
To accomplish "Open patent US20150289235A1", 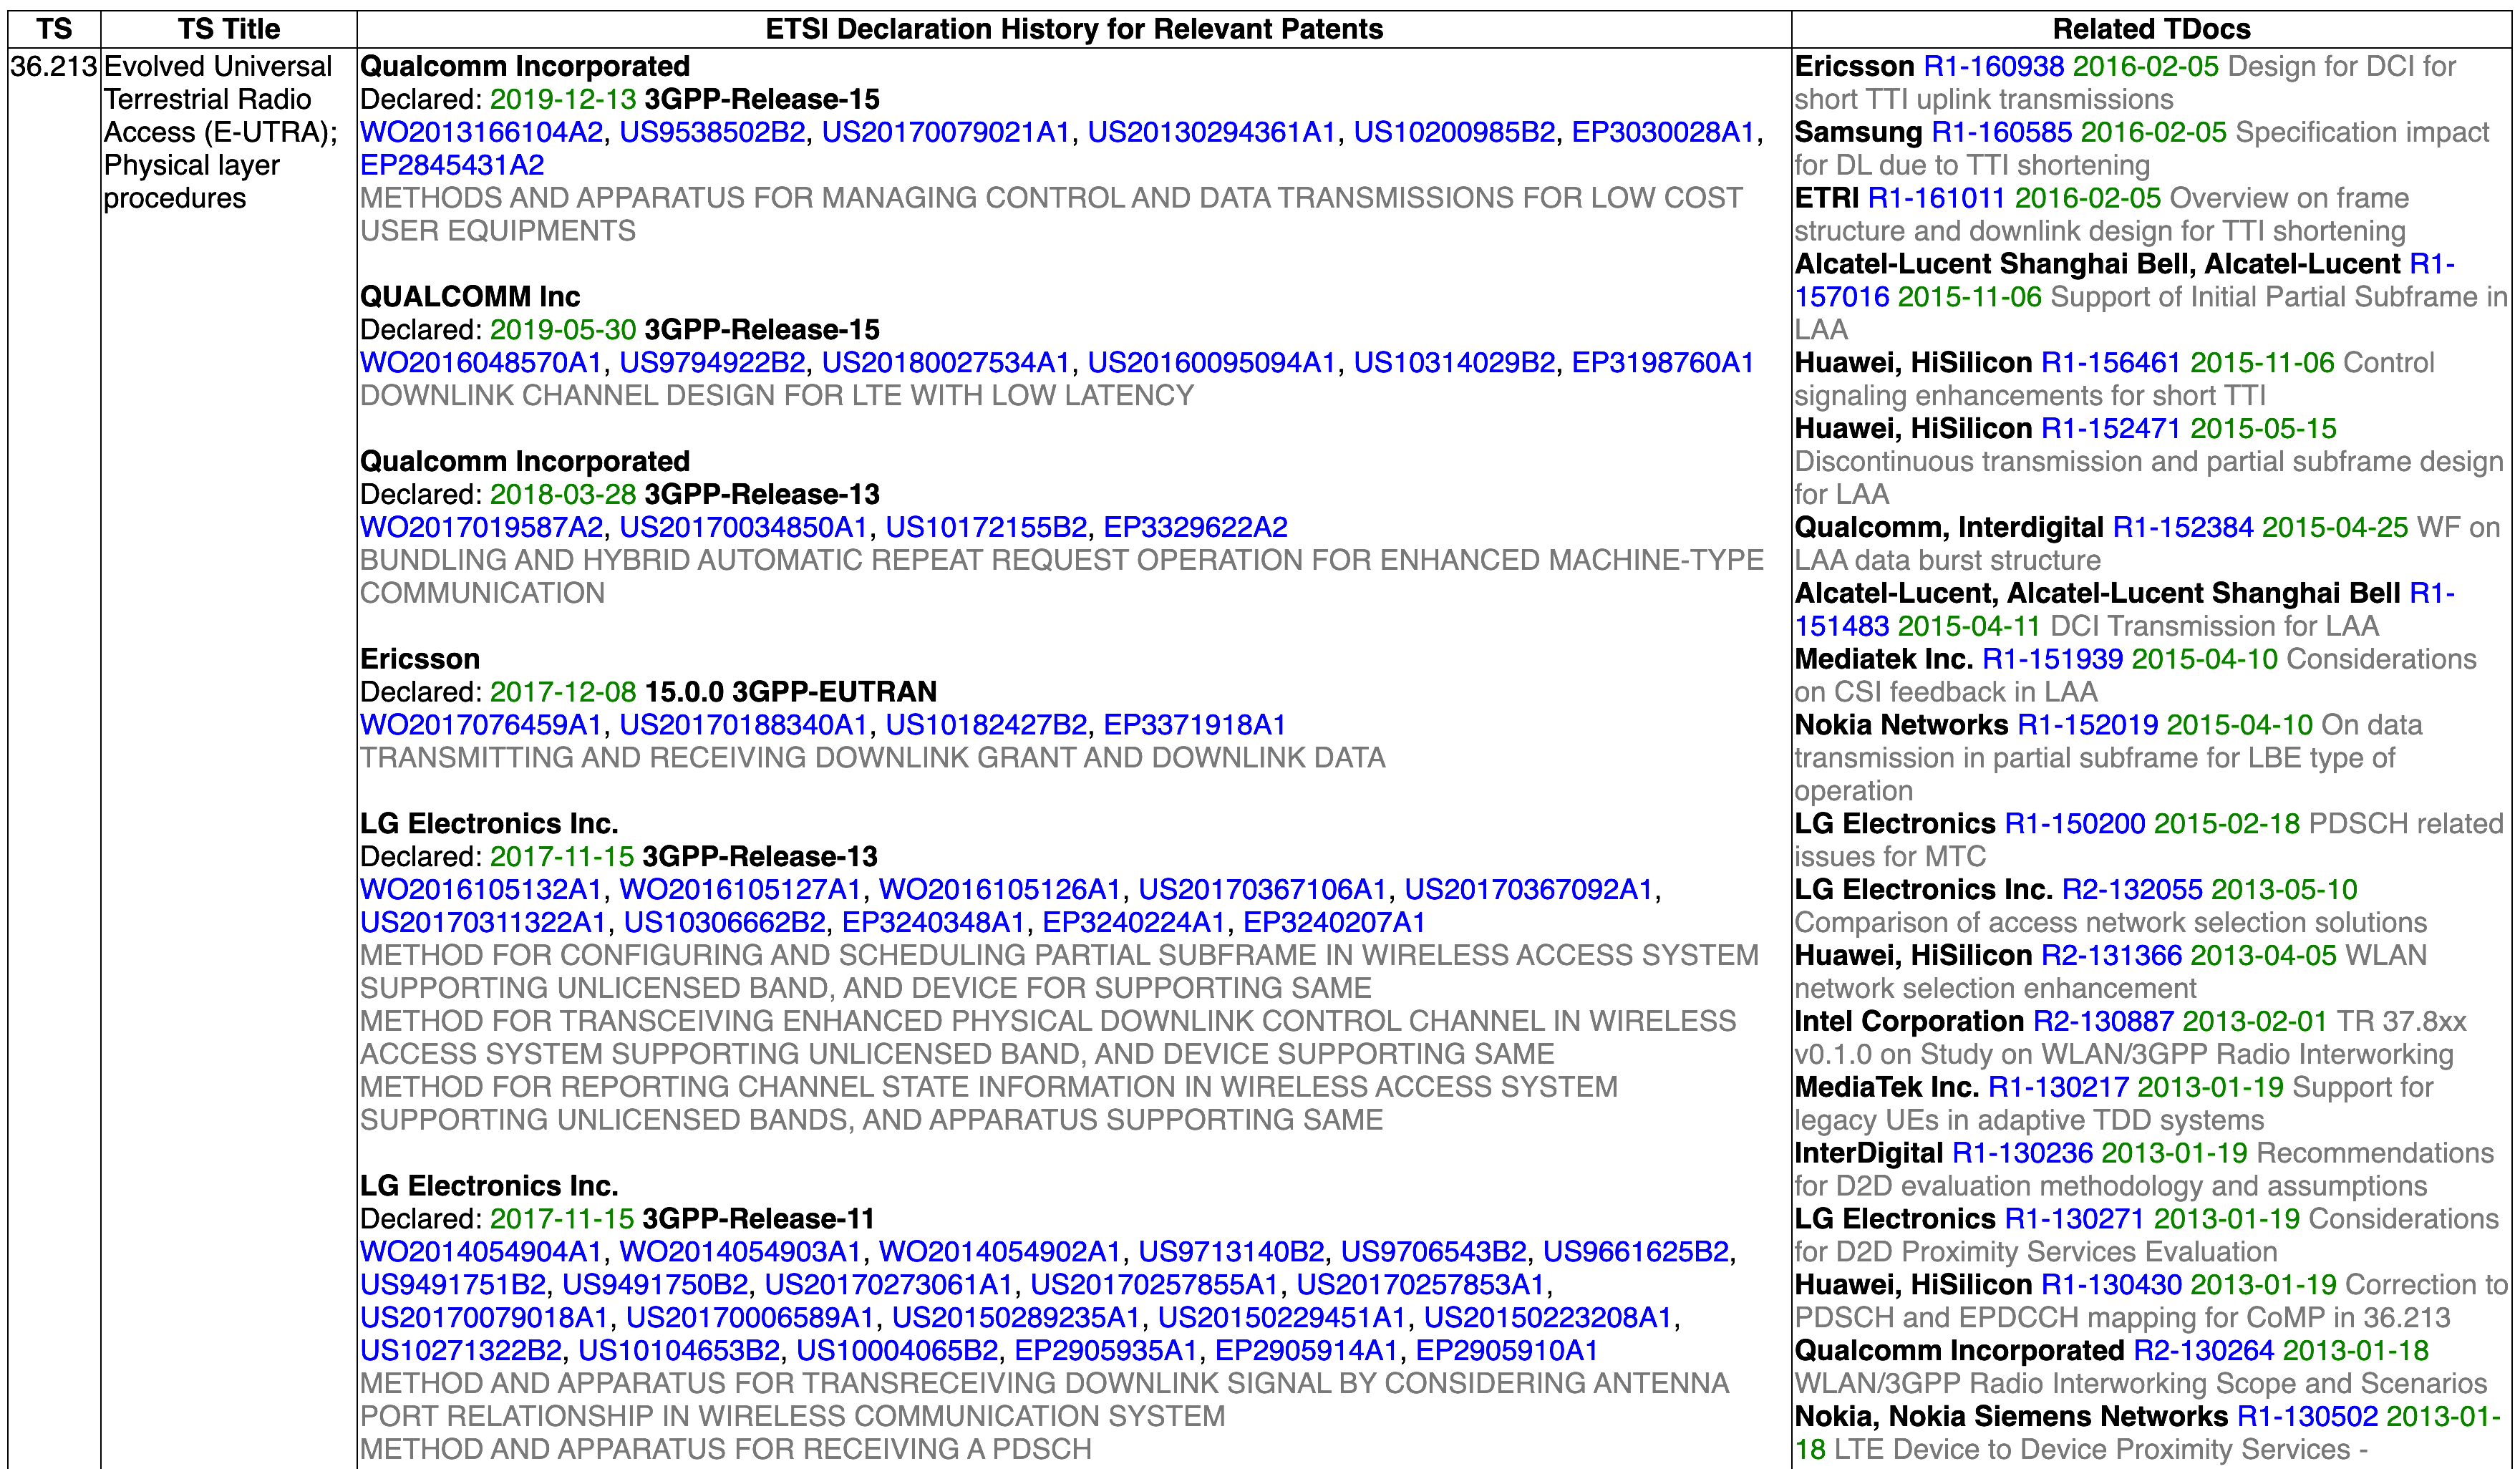I will [x=1016, y=1318].
